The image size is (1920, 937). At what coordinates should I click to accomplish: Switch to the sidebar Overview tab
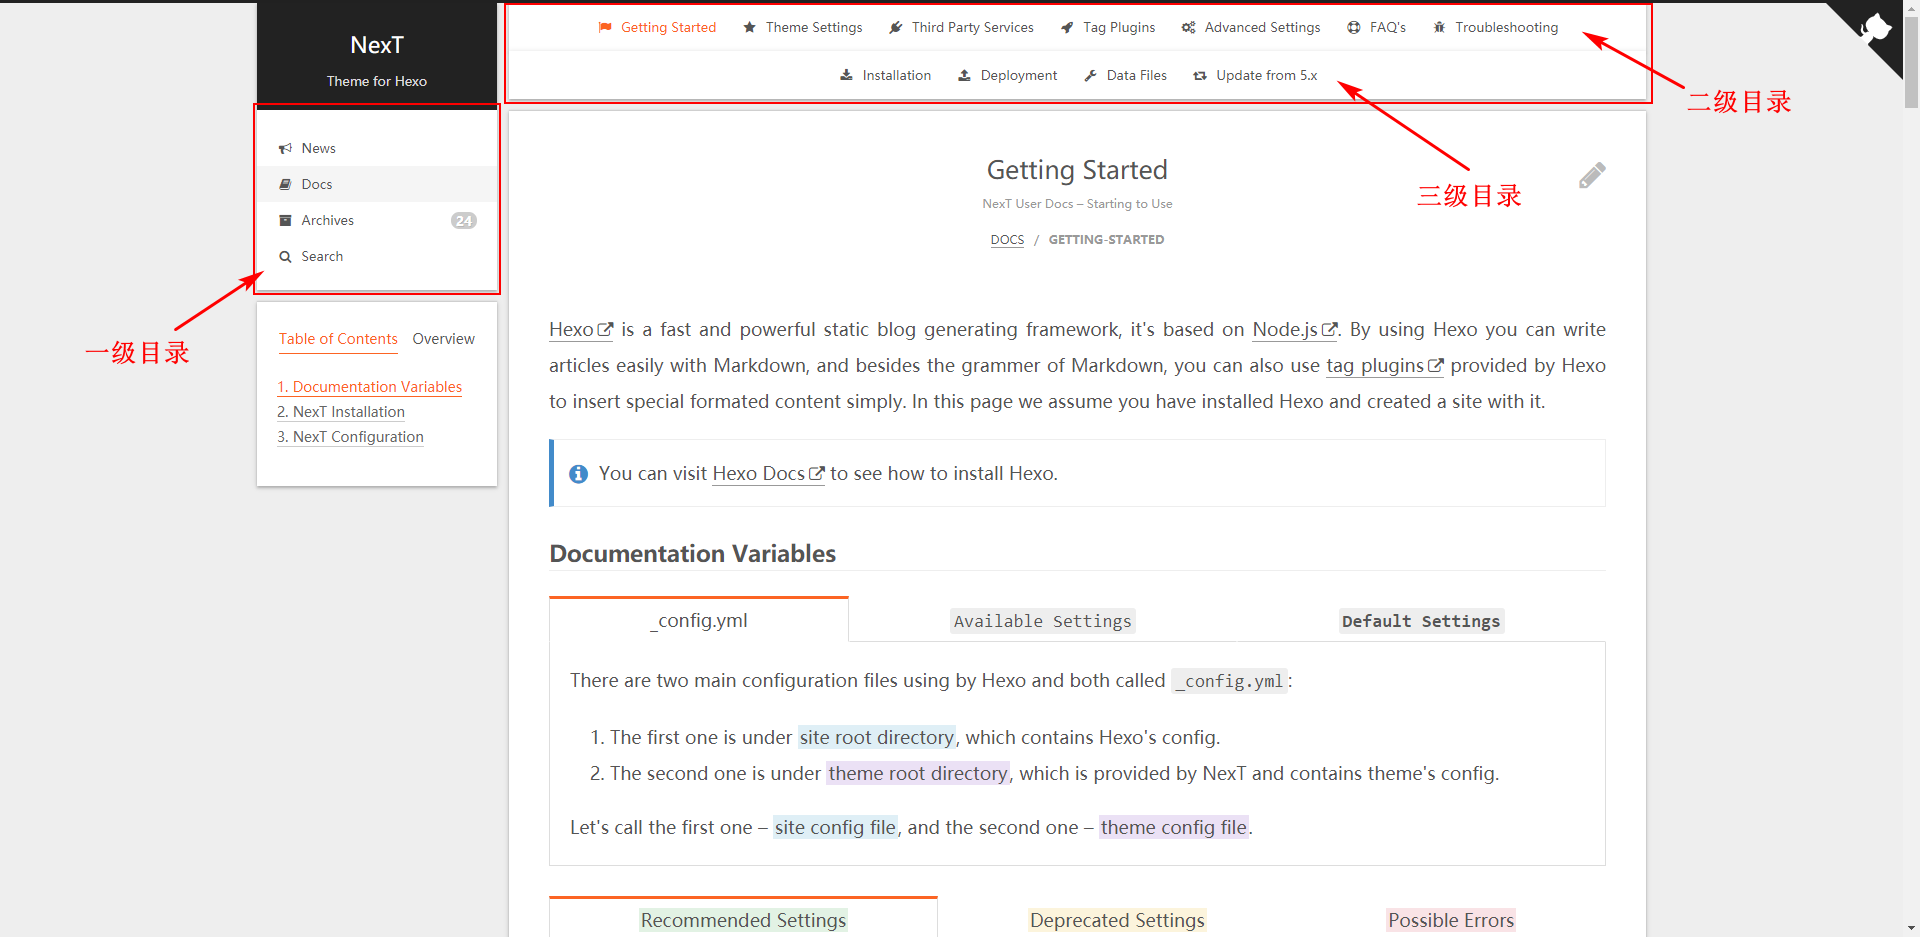click(443, 339)
